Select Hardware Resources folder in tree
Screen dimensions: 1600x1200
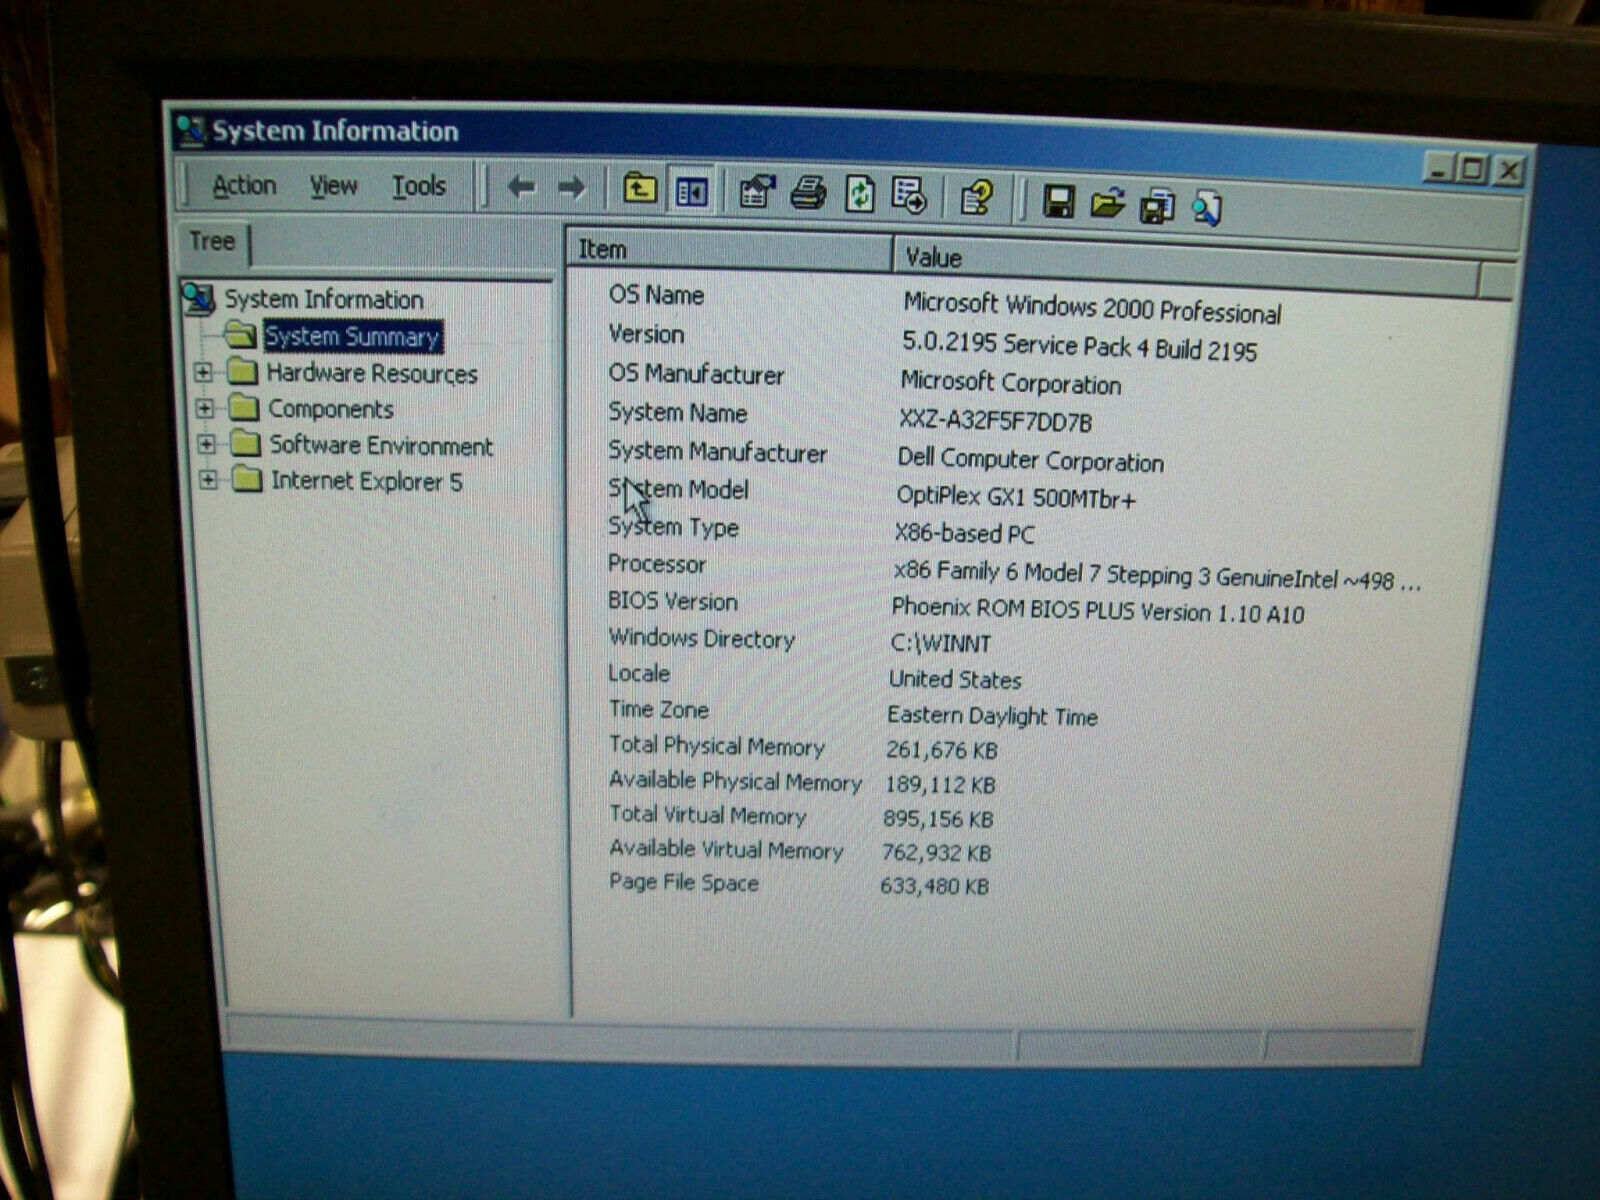(371, 374)
